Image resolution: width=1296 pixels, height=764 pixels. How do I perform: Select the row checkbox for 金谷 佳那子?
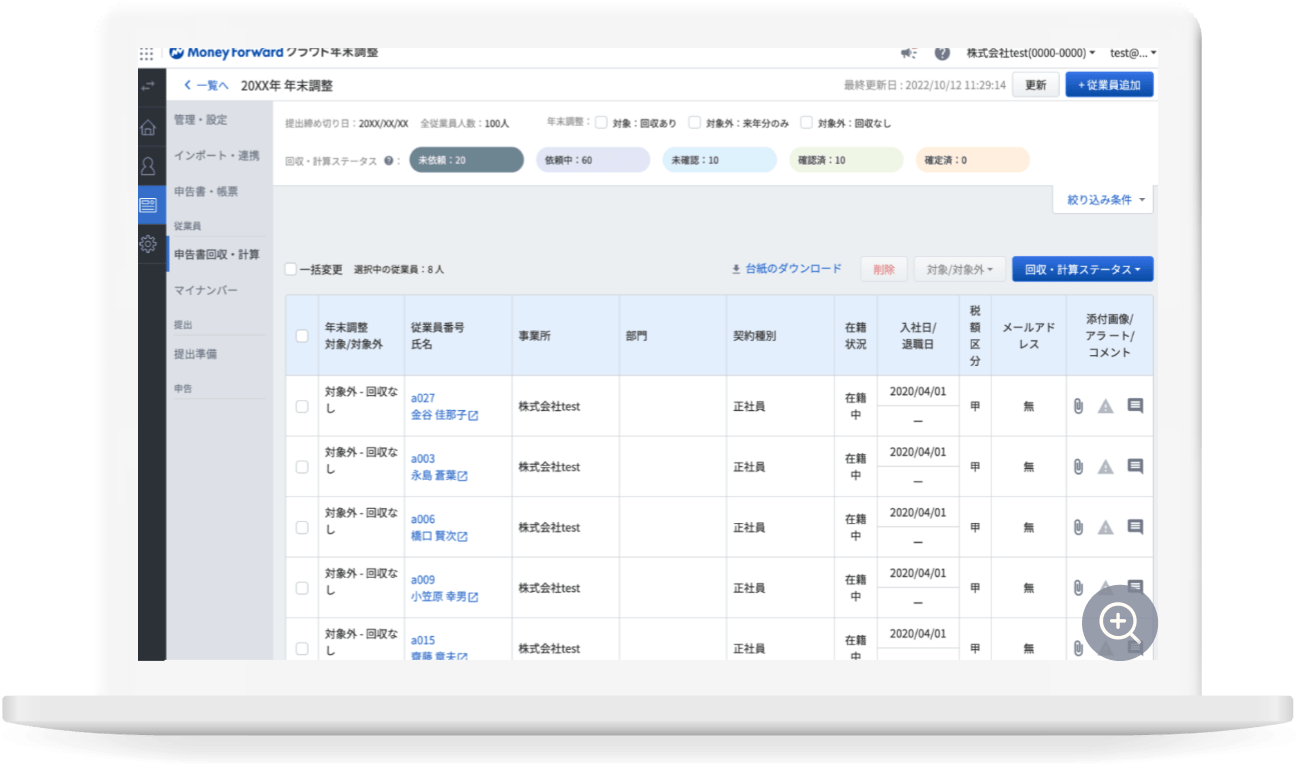(302, 406)
